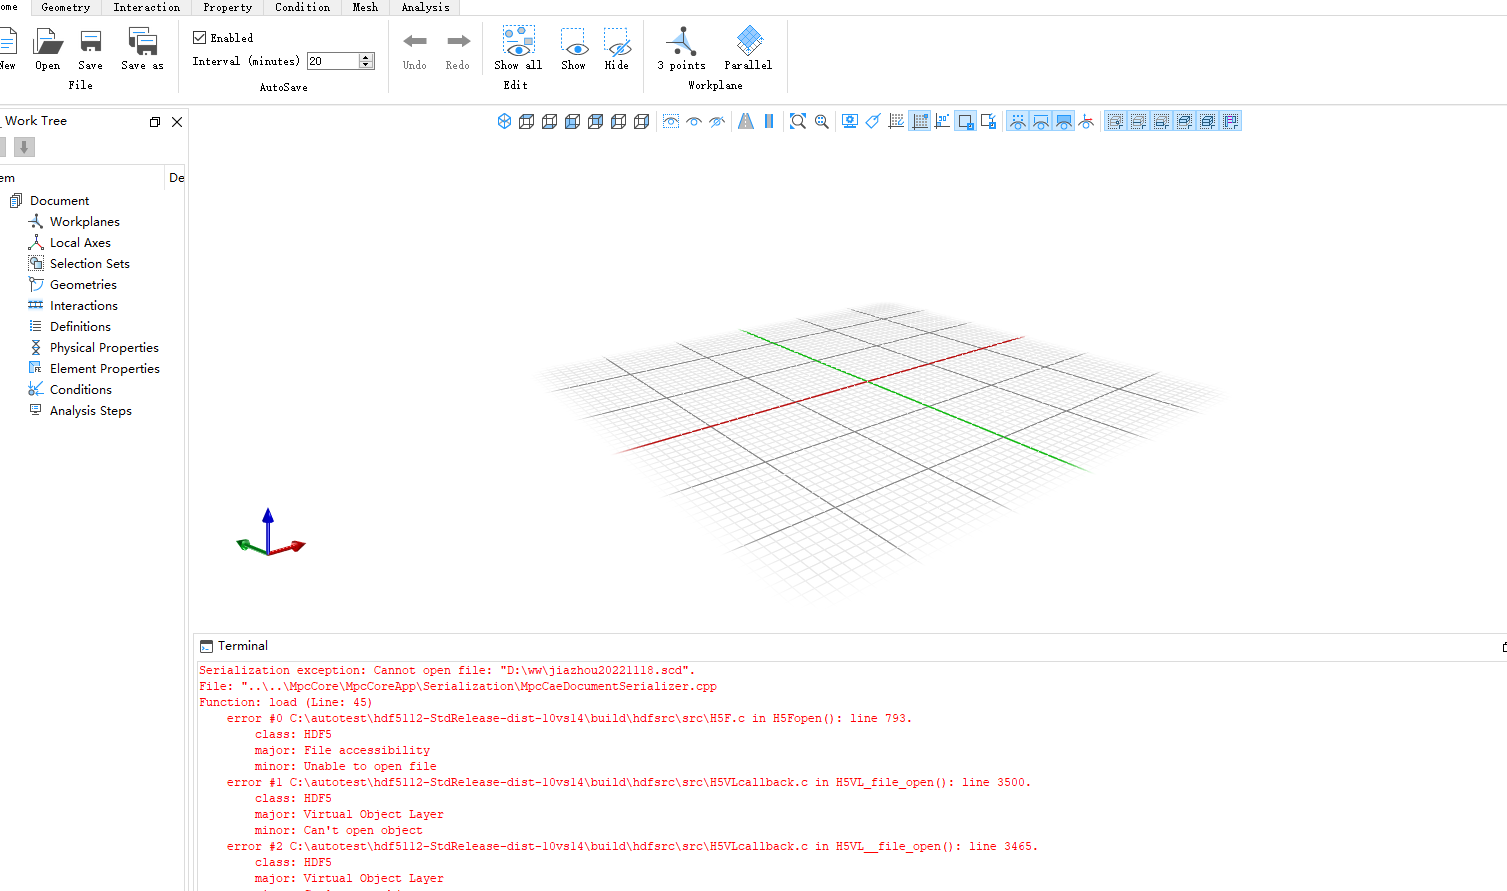
Task: Click Show all in the Edit ribbon group
Action: [x=518, y=49]
